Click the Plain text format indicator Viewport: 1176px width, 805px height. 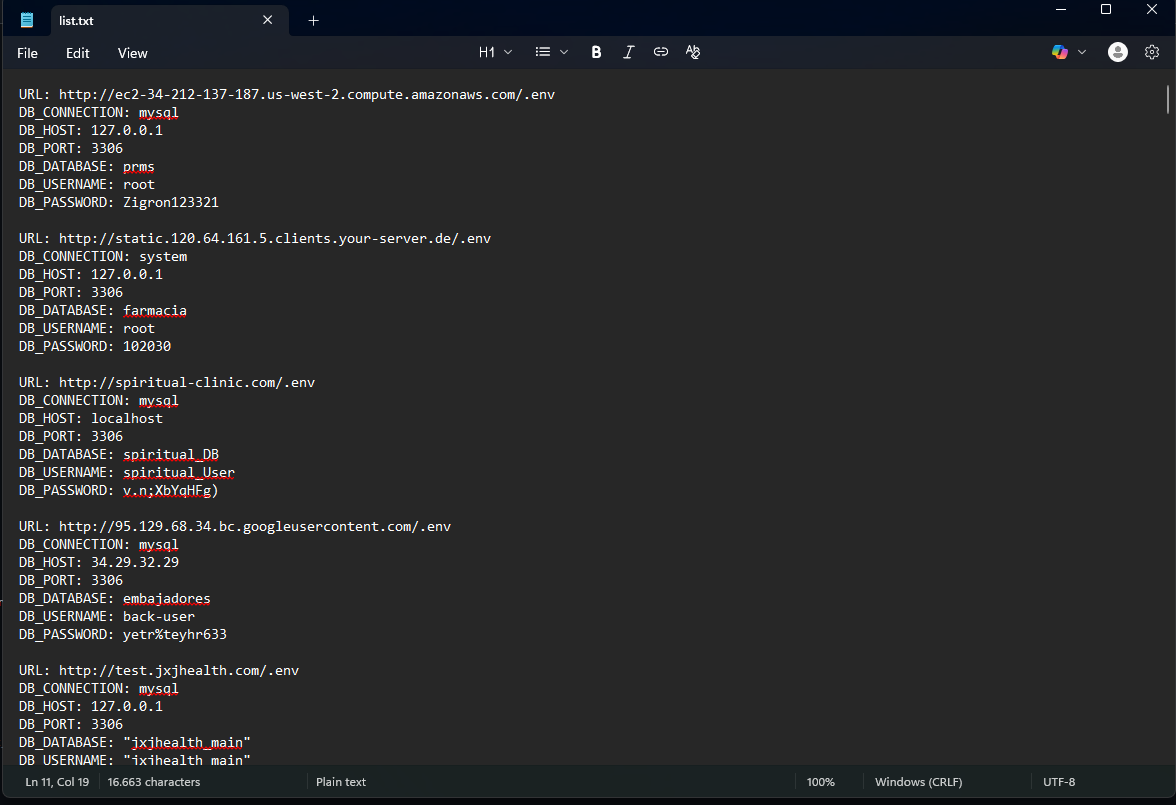pyautogui.click(x=340, y=782)
